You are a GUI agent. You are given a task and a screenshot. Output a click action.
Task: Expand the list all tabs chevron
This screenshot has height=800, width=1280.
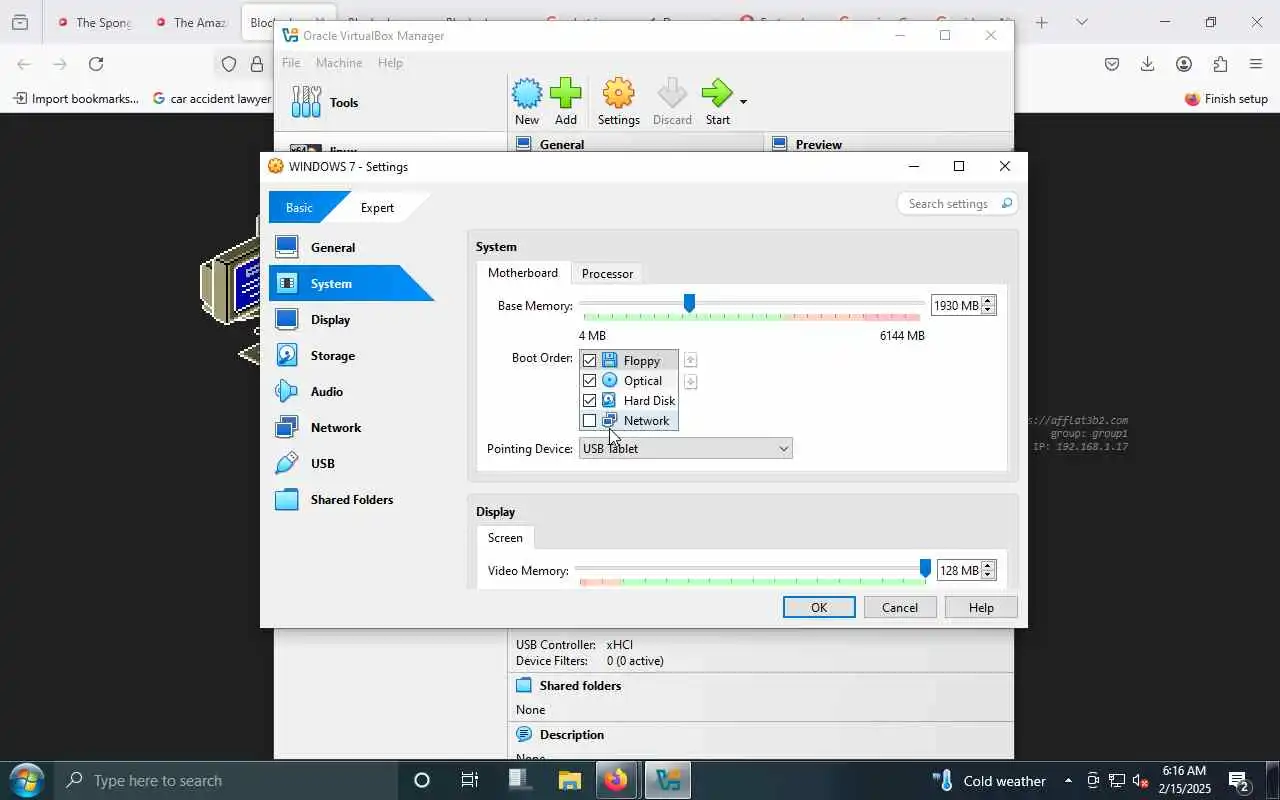(x=1081, y=22)
